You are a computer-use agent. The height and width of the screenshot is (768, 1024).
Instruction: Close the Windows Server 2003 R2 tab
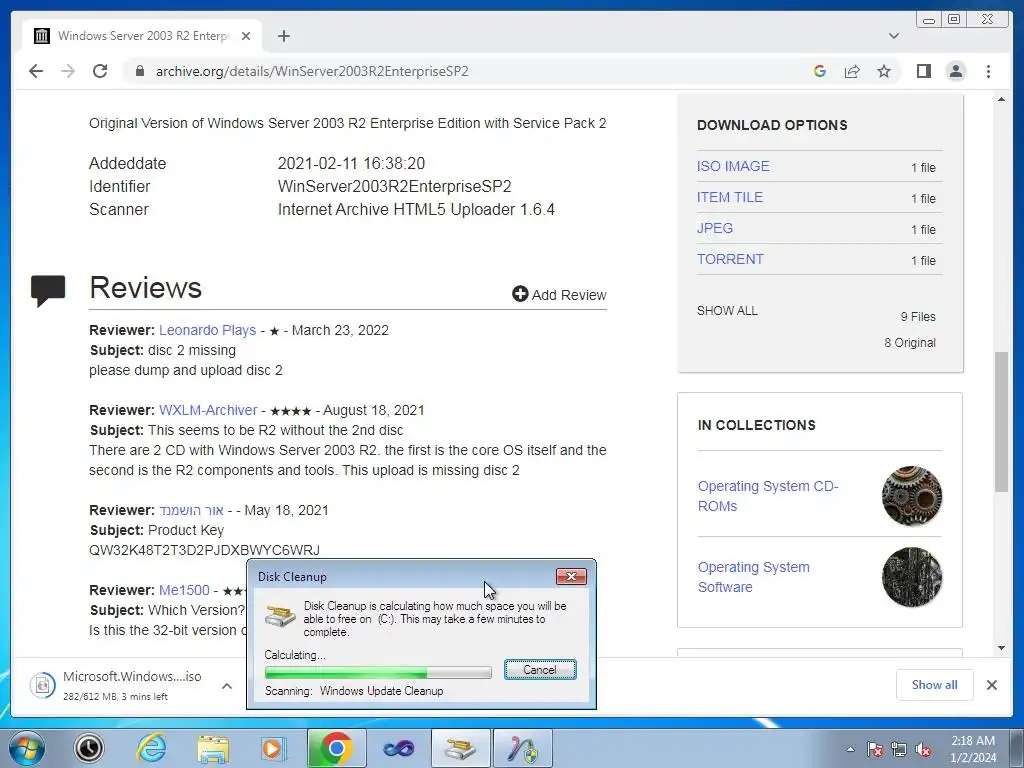pos(246,36)
